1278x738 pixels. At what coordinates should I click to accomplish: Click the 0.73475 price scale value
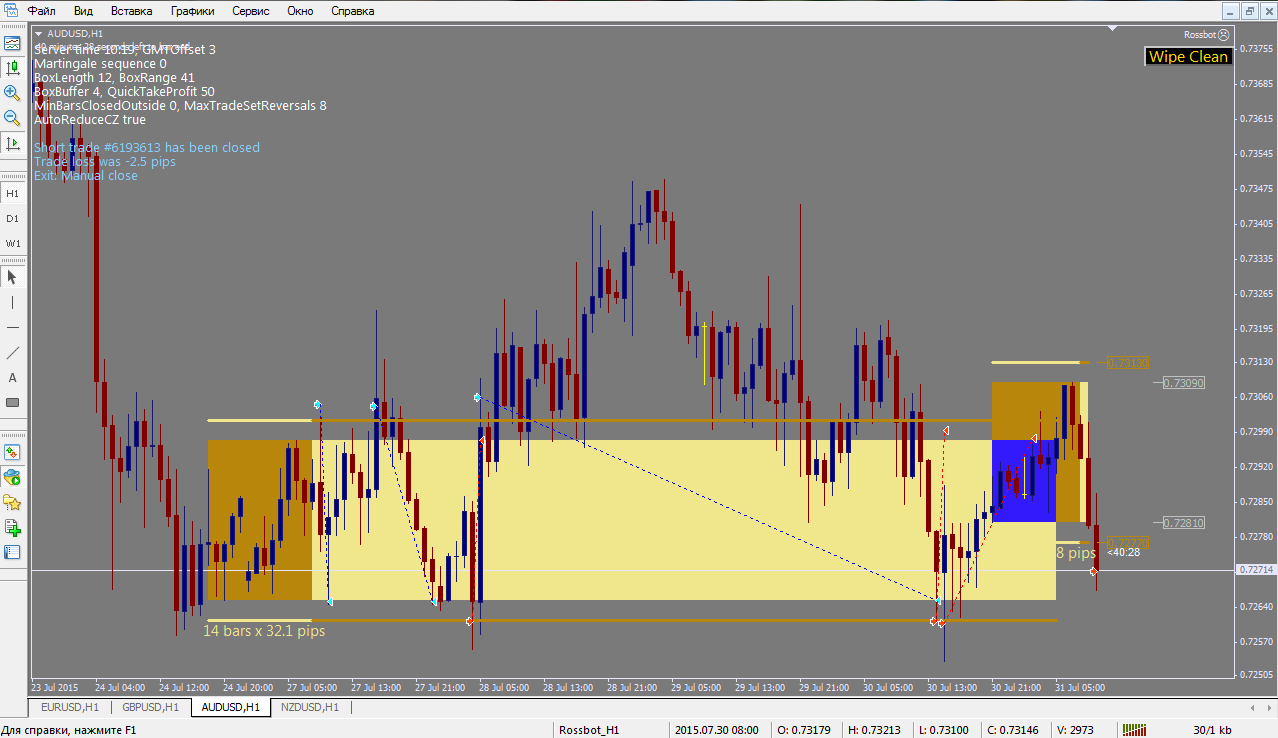[1256, 189]
